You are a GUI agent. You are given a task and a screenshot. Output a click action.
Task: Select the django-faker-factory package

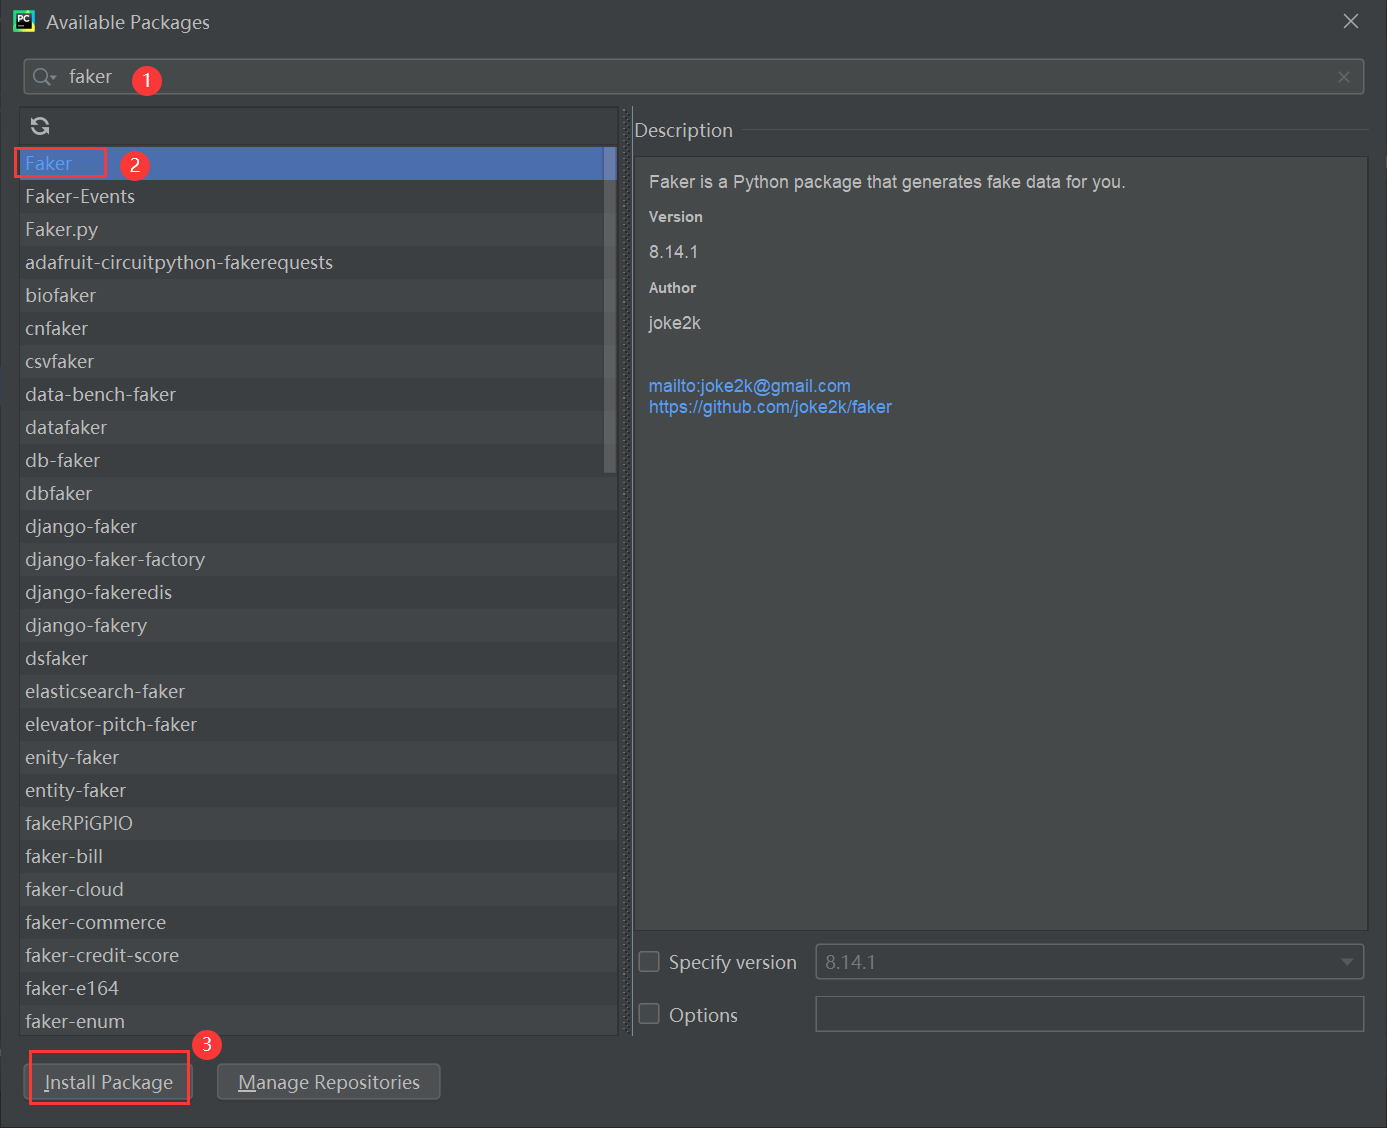click(x=318, y=560)
